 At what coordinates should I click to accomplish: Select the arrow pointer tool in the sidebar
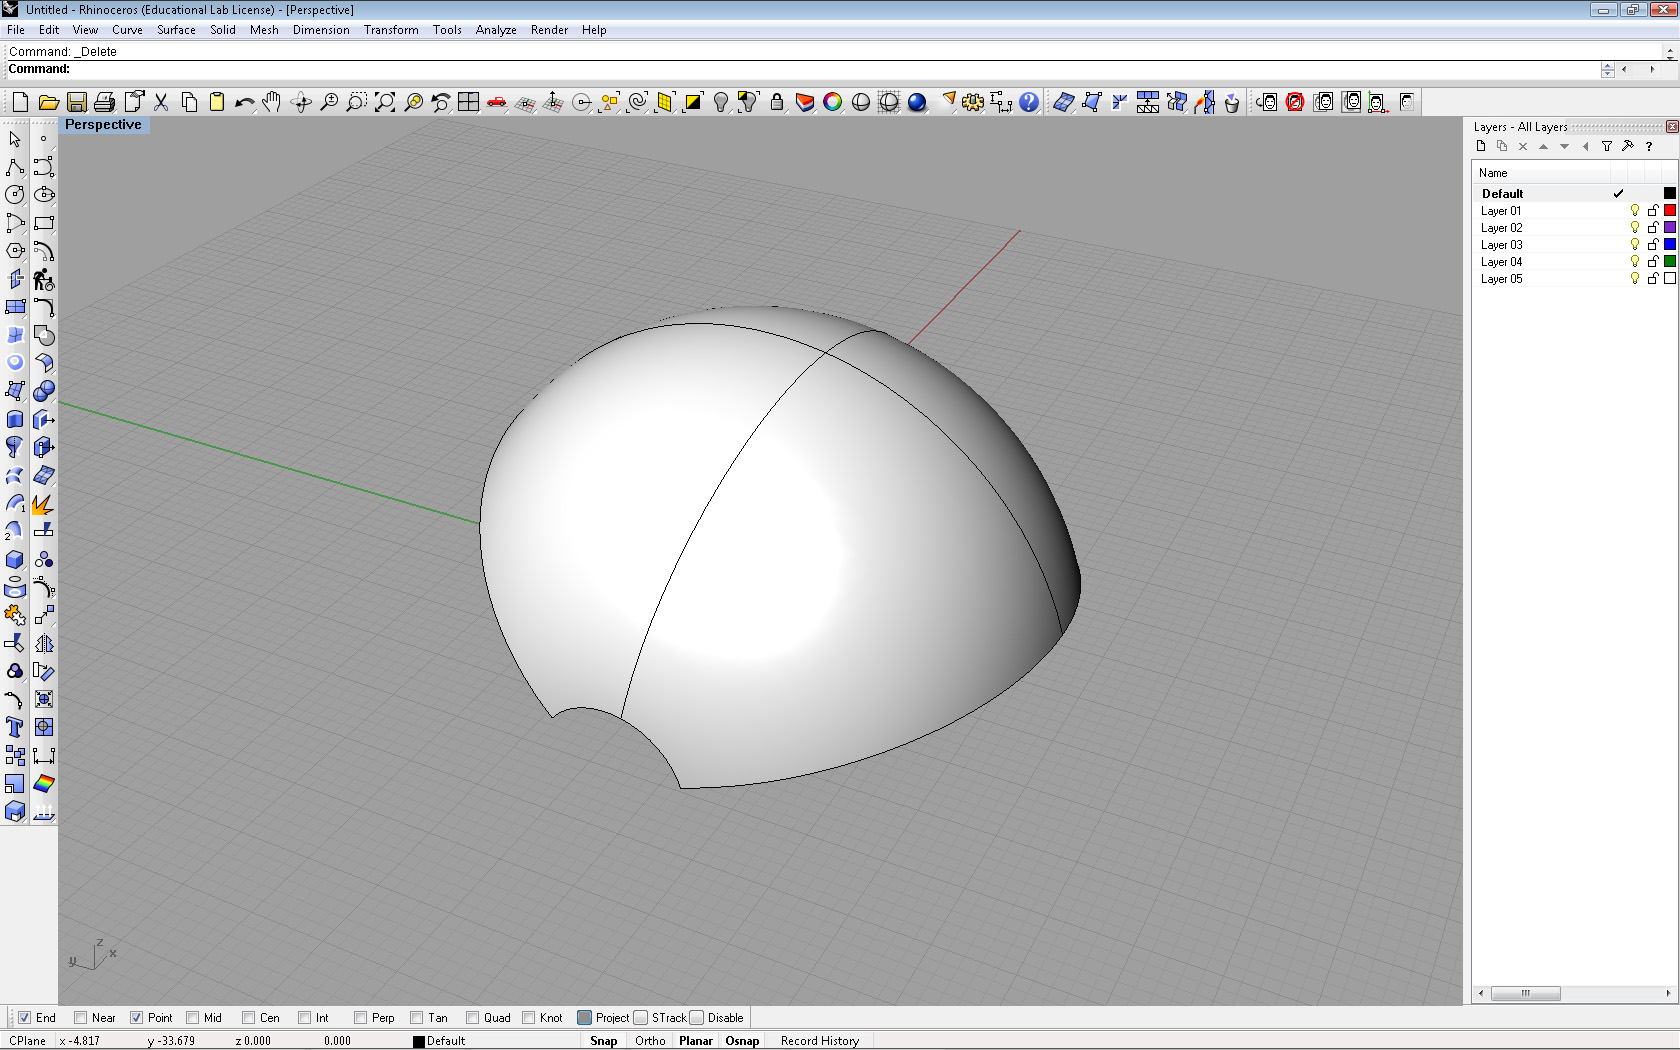tap(15, 139)
